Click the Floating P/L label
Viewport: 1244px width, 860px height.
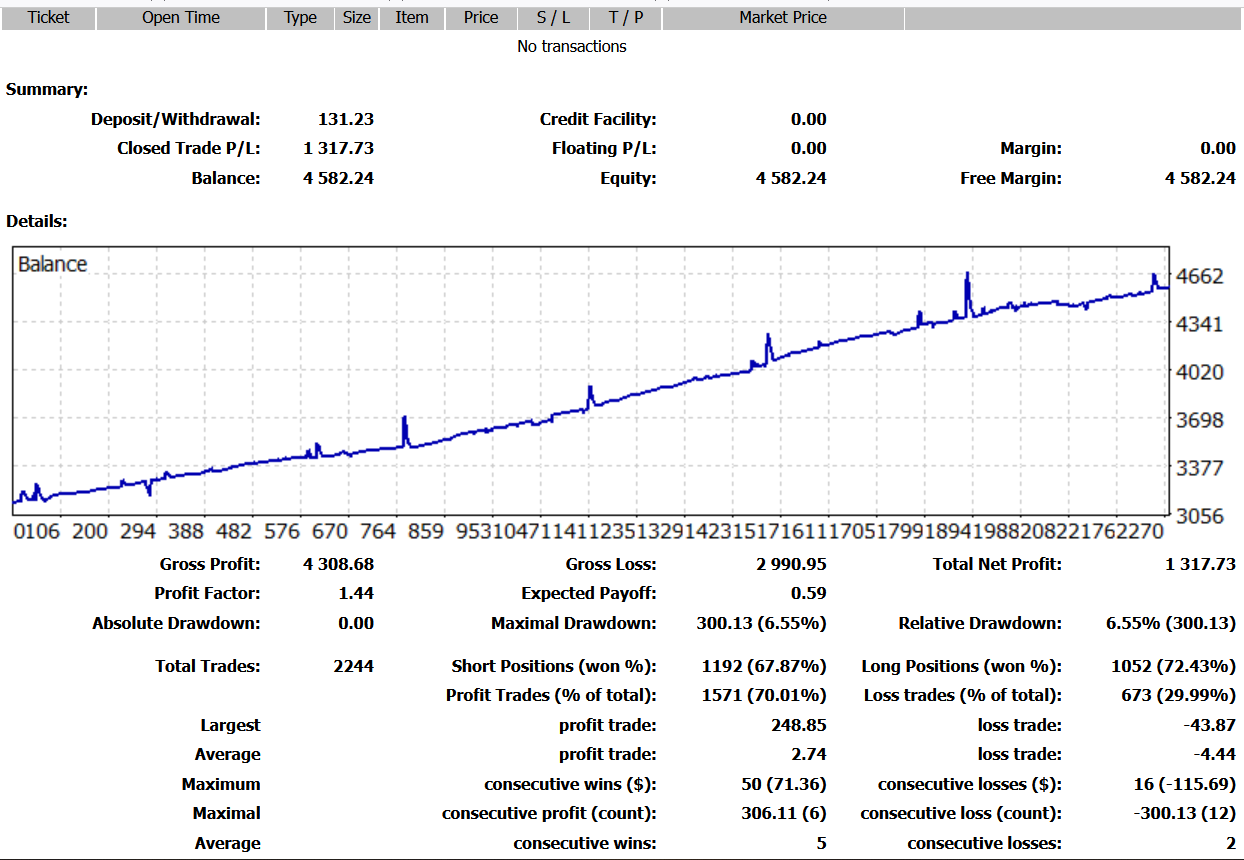[604, 149]
